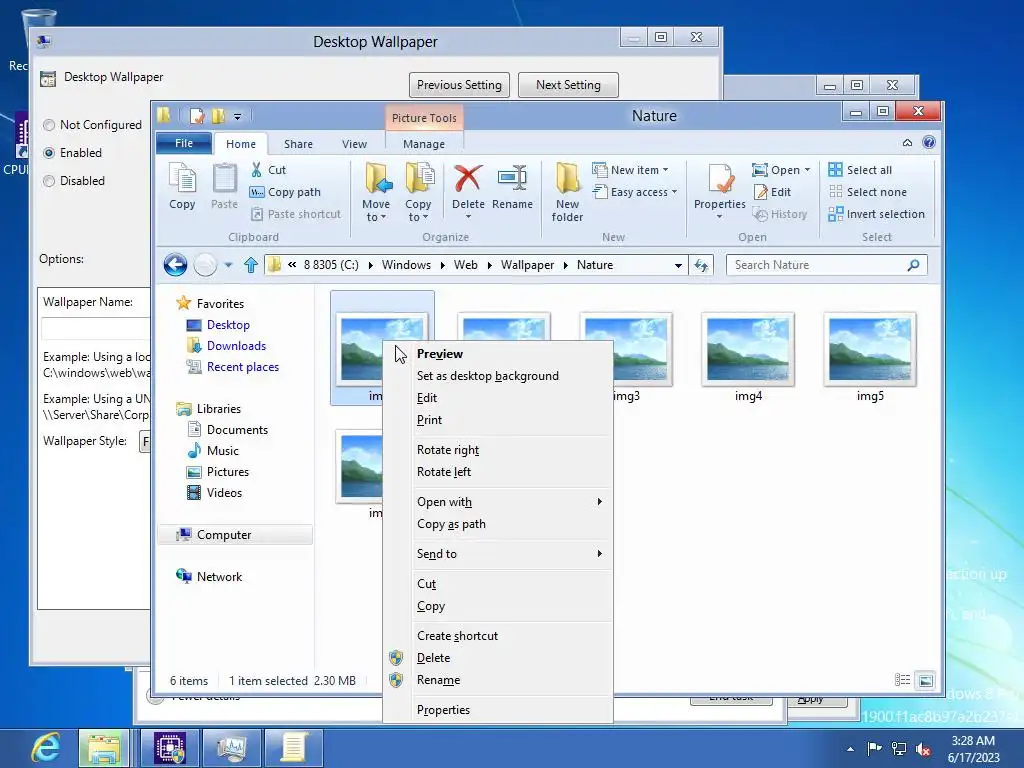Click the Rename icon in Organize group
1024x768 pixels.
512,178
